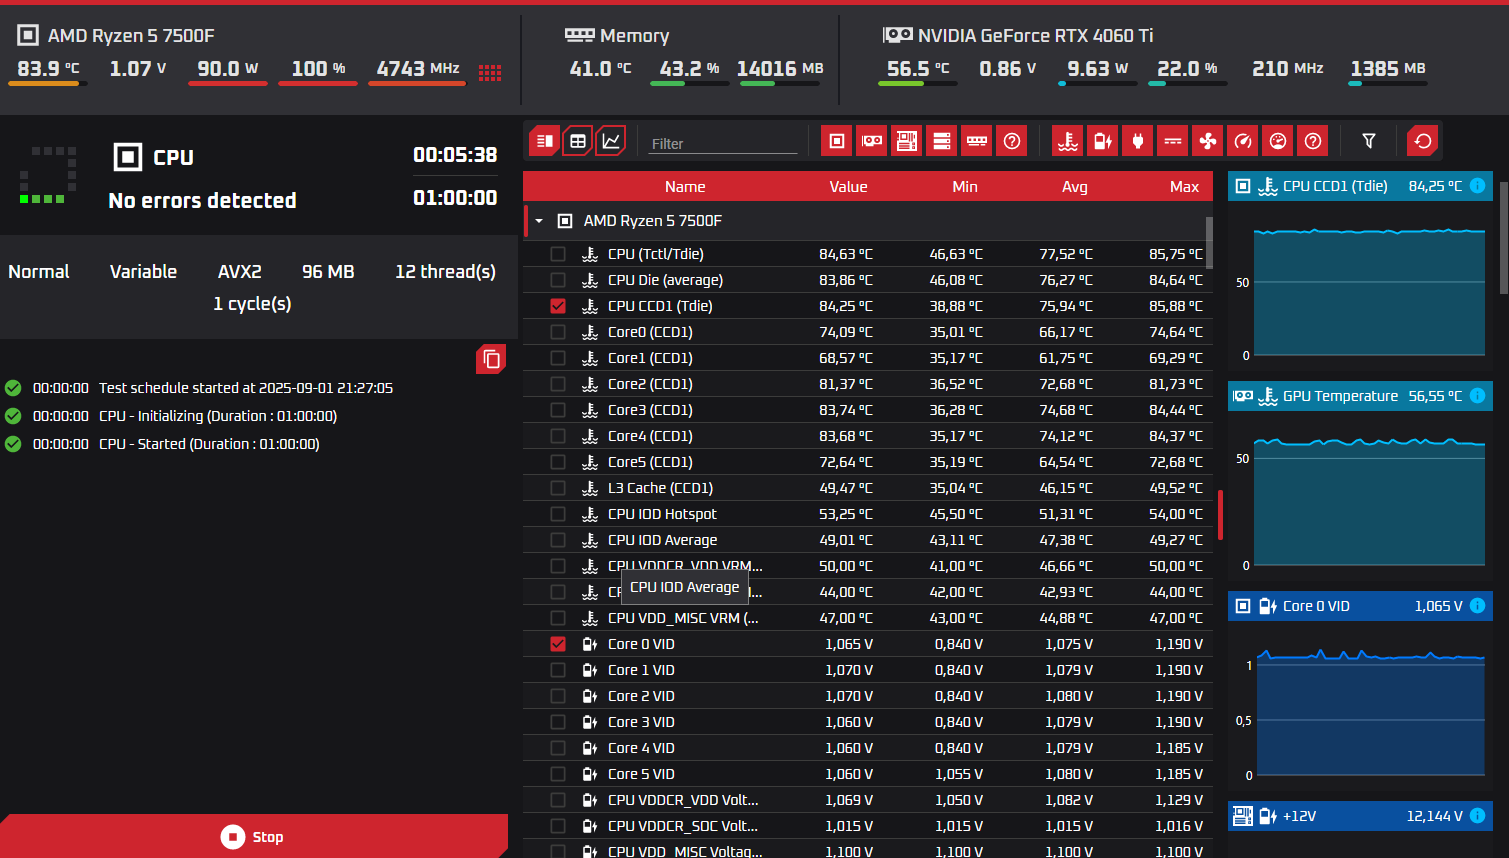Check the L3 Cache (CCD1) checkbox
Screen dimensions: 1509x858
558,488
